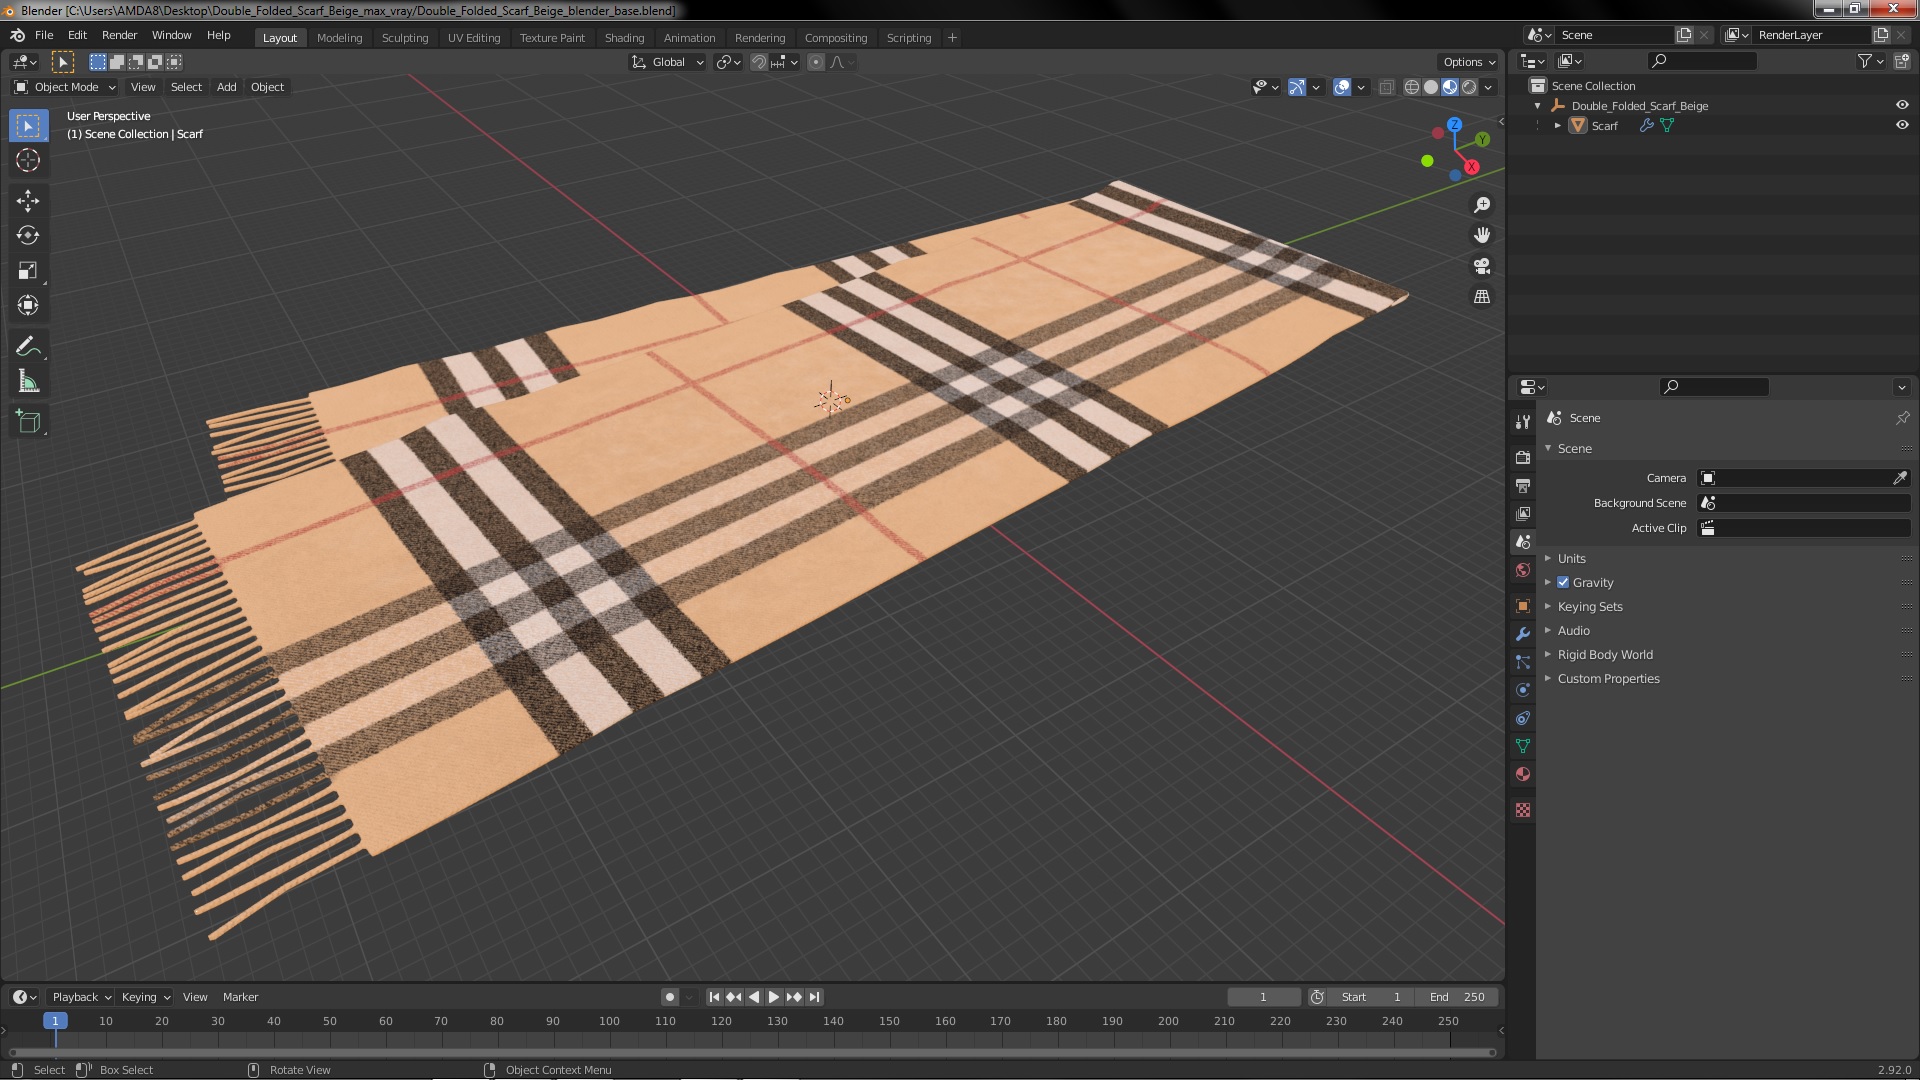This screenshot has width=1920, height=1080.
Task: Switch to solid viewport shading
Action: coord(1431,87)
